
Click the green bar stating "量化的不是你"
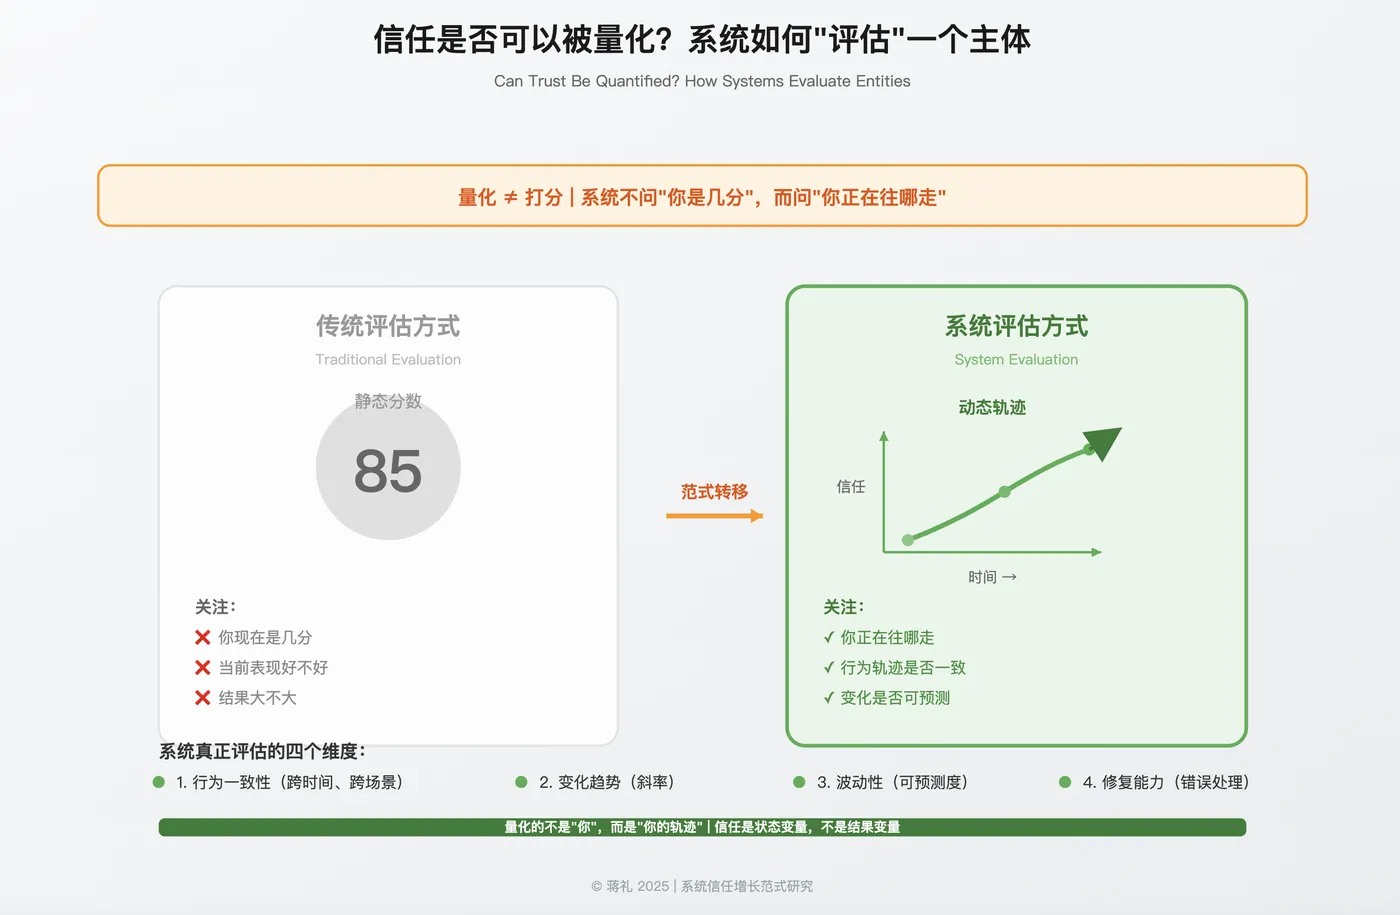tap(701, 827)
